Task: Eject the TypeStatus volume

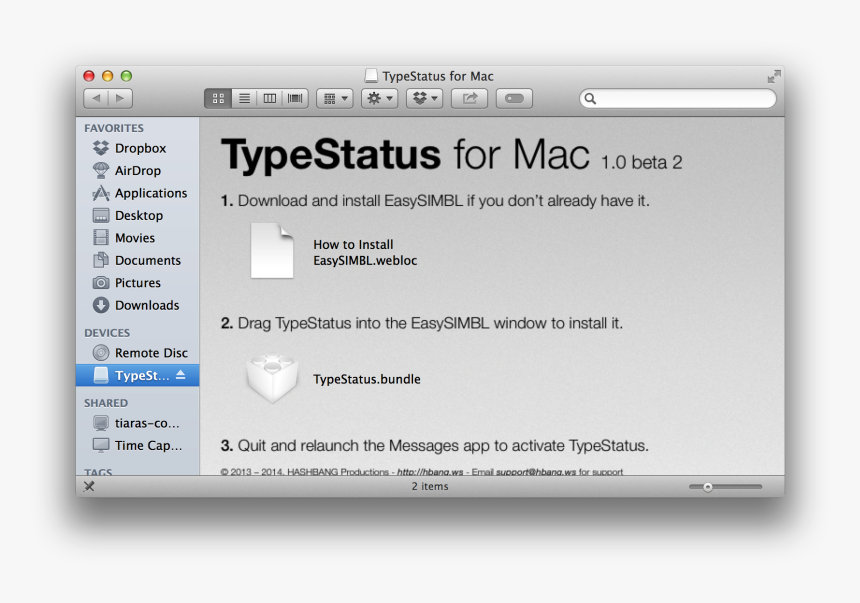Action: (180, 375)
